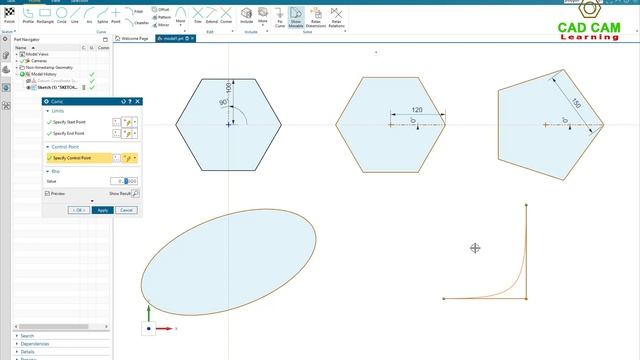Open point dialog for Specify End Point
Screen dimensions: 640x360
(116, 133)
